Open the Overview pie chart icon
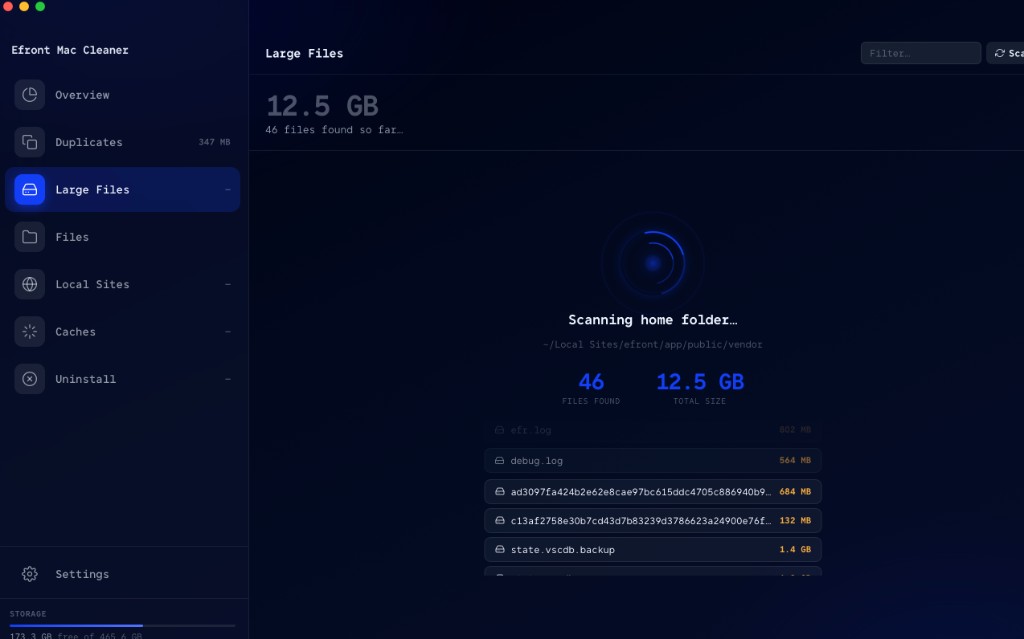Screen dimensions: 1024x639 tap(29, 95)
